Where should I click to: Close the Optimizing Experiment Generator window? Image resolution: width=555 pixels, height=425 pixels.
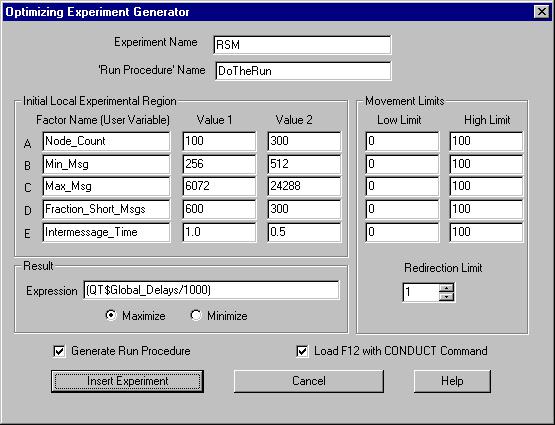pyautogui.click(x=542, y=12)
